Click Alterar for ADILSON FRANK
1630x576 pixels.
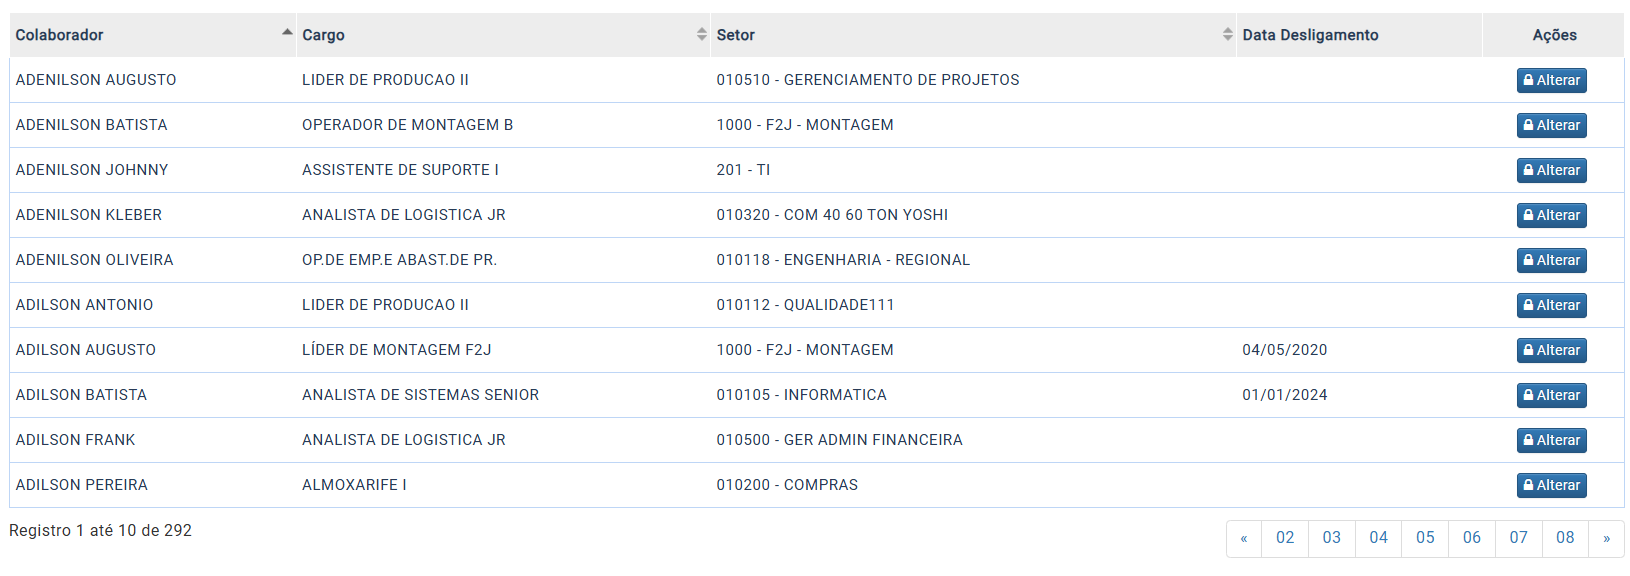[1551, 440]
